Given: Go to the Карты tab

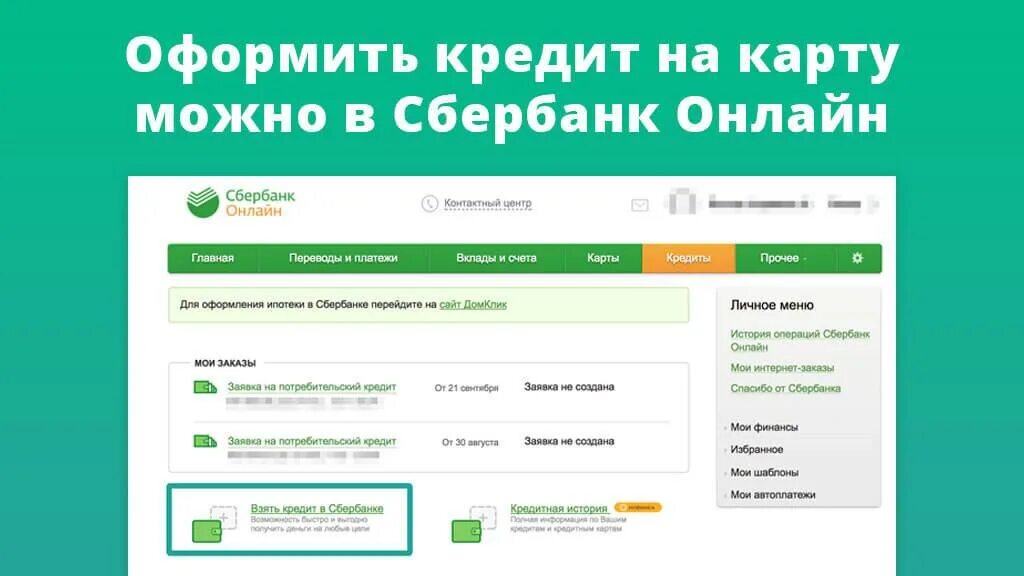Looking at the screenshot, I should [603, 258].
